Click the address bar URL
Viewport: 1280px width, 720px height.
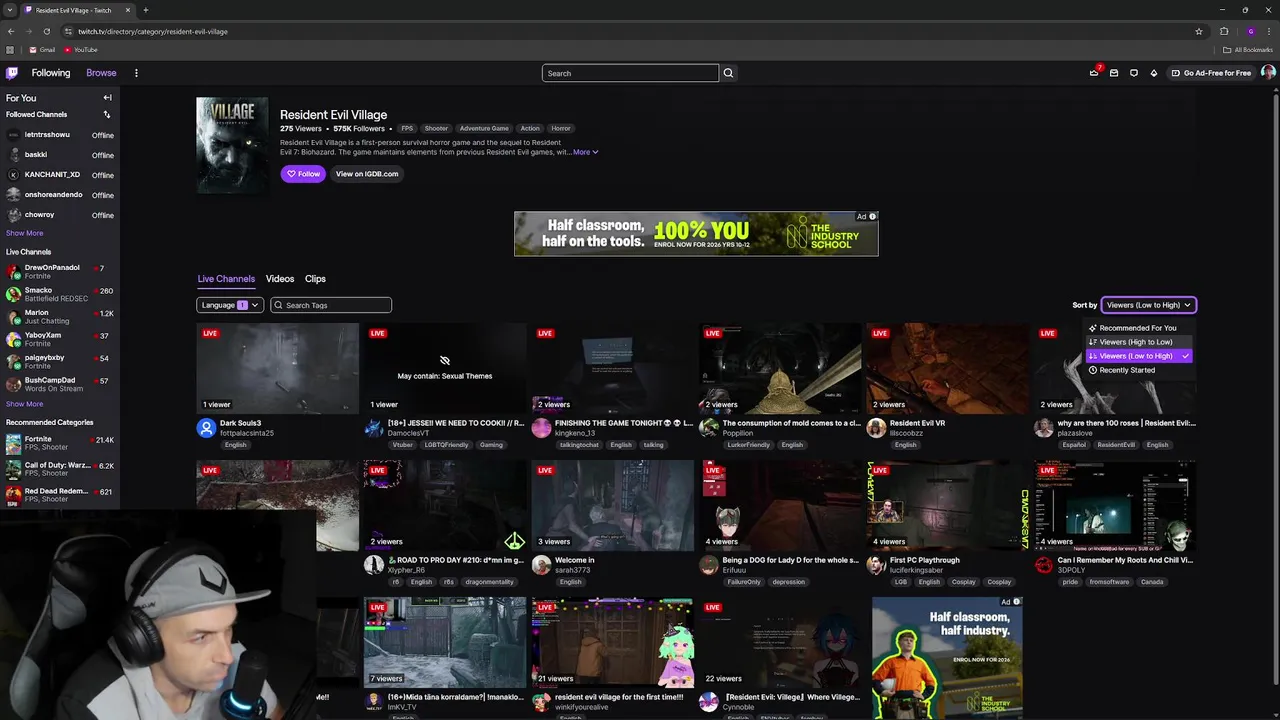152,31
